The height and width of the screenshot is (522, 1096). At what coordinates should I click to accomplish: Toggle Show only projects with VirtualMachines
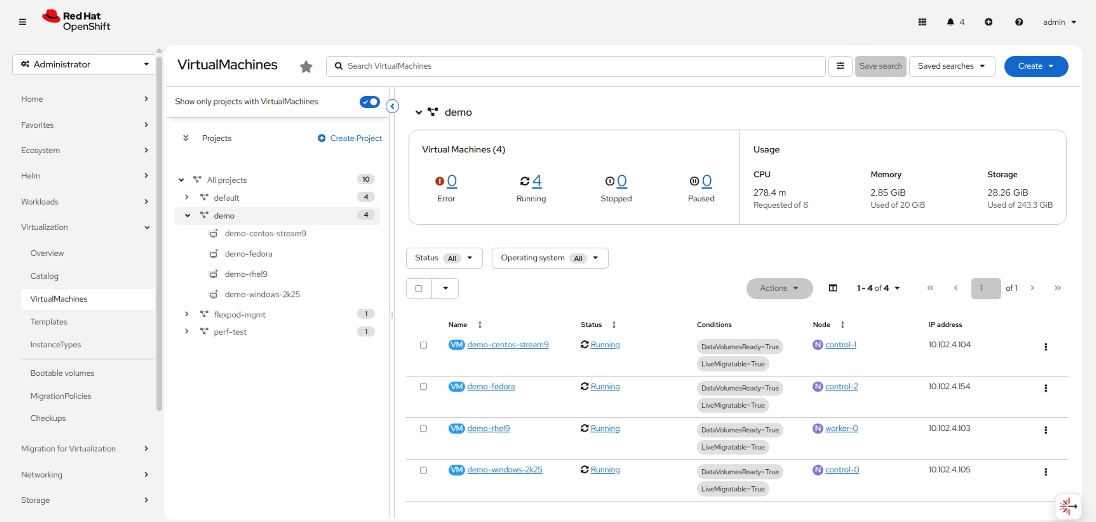(370, 102)
